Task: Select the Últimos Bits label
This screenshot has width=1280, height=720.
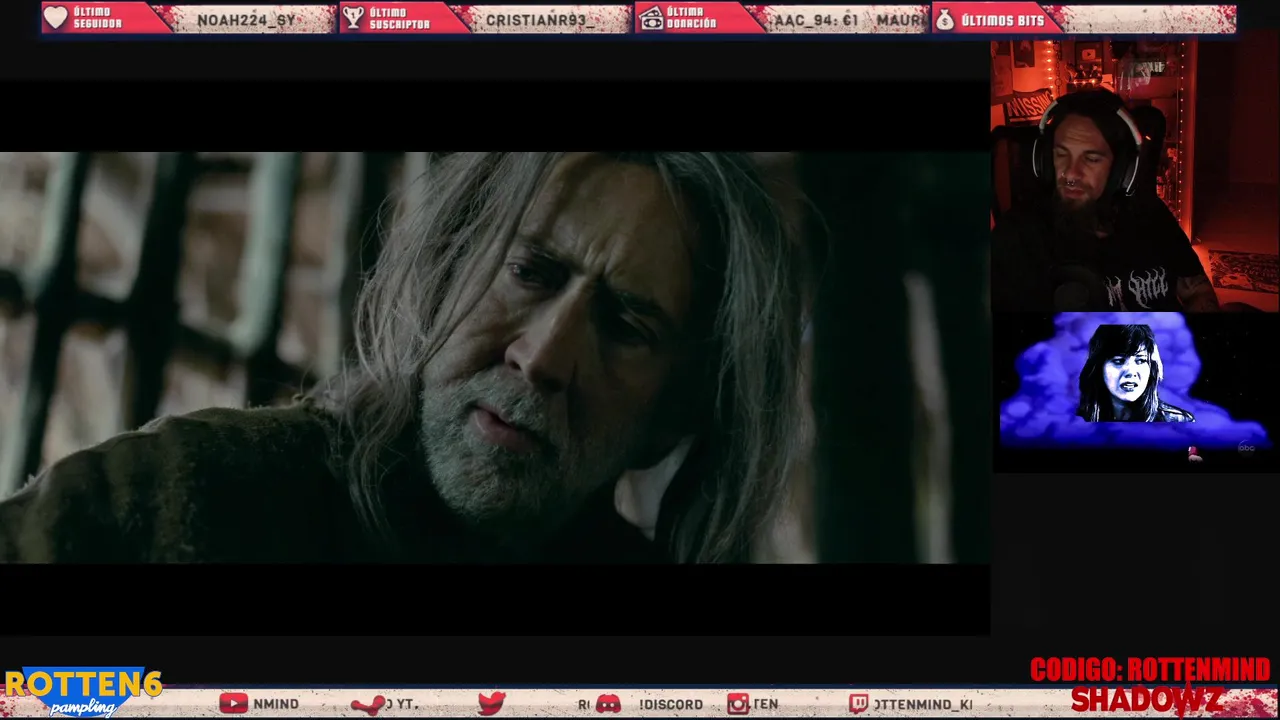Action: click(1002, 20)
